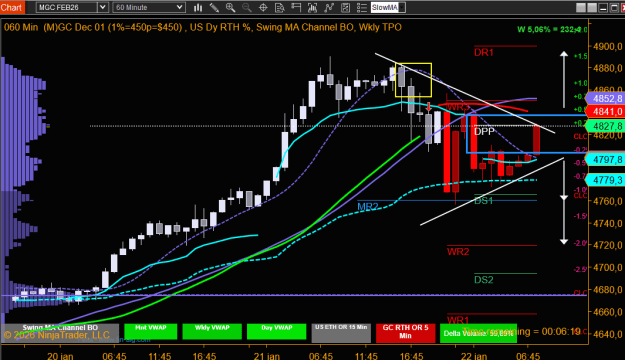Viewport: 625px width, 360px height.
Task: Toggle US ETH OR 15 Min button
Action: [x=341, y=333]
